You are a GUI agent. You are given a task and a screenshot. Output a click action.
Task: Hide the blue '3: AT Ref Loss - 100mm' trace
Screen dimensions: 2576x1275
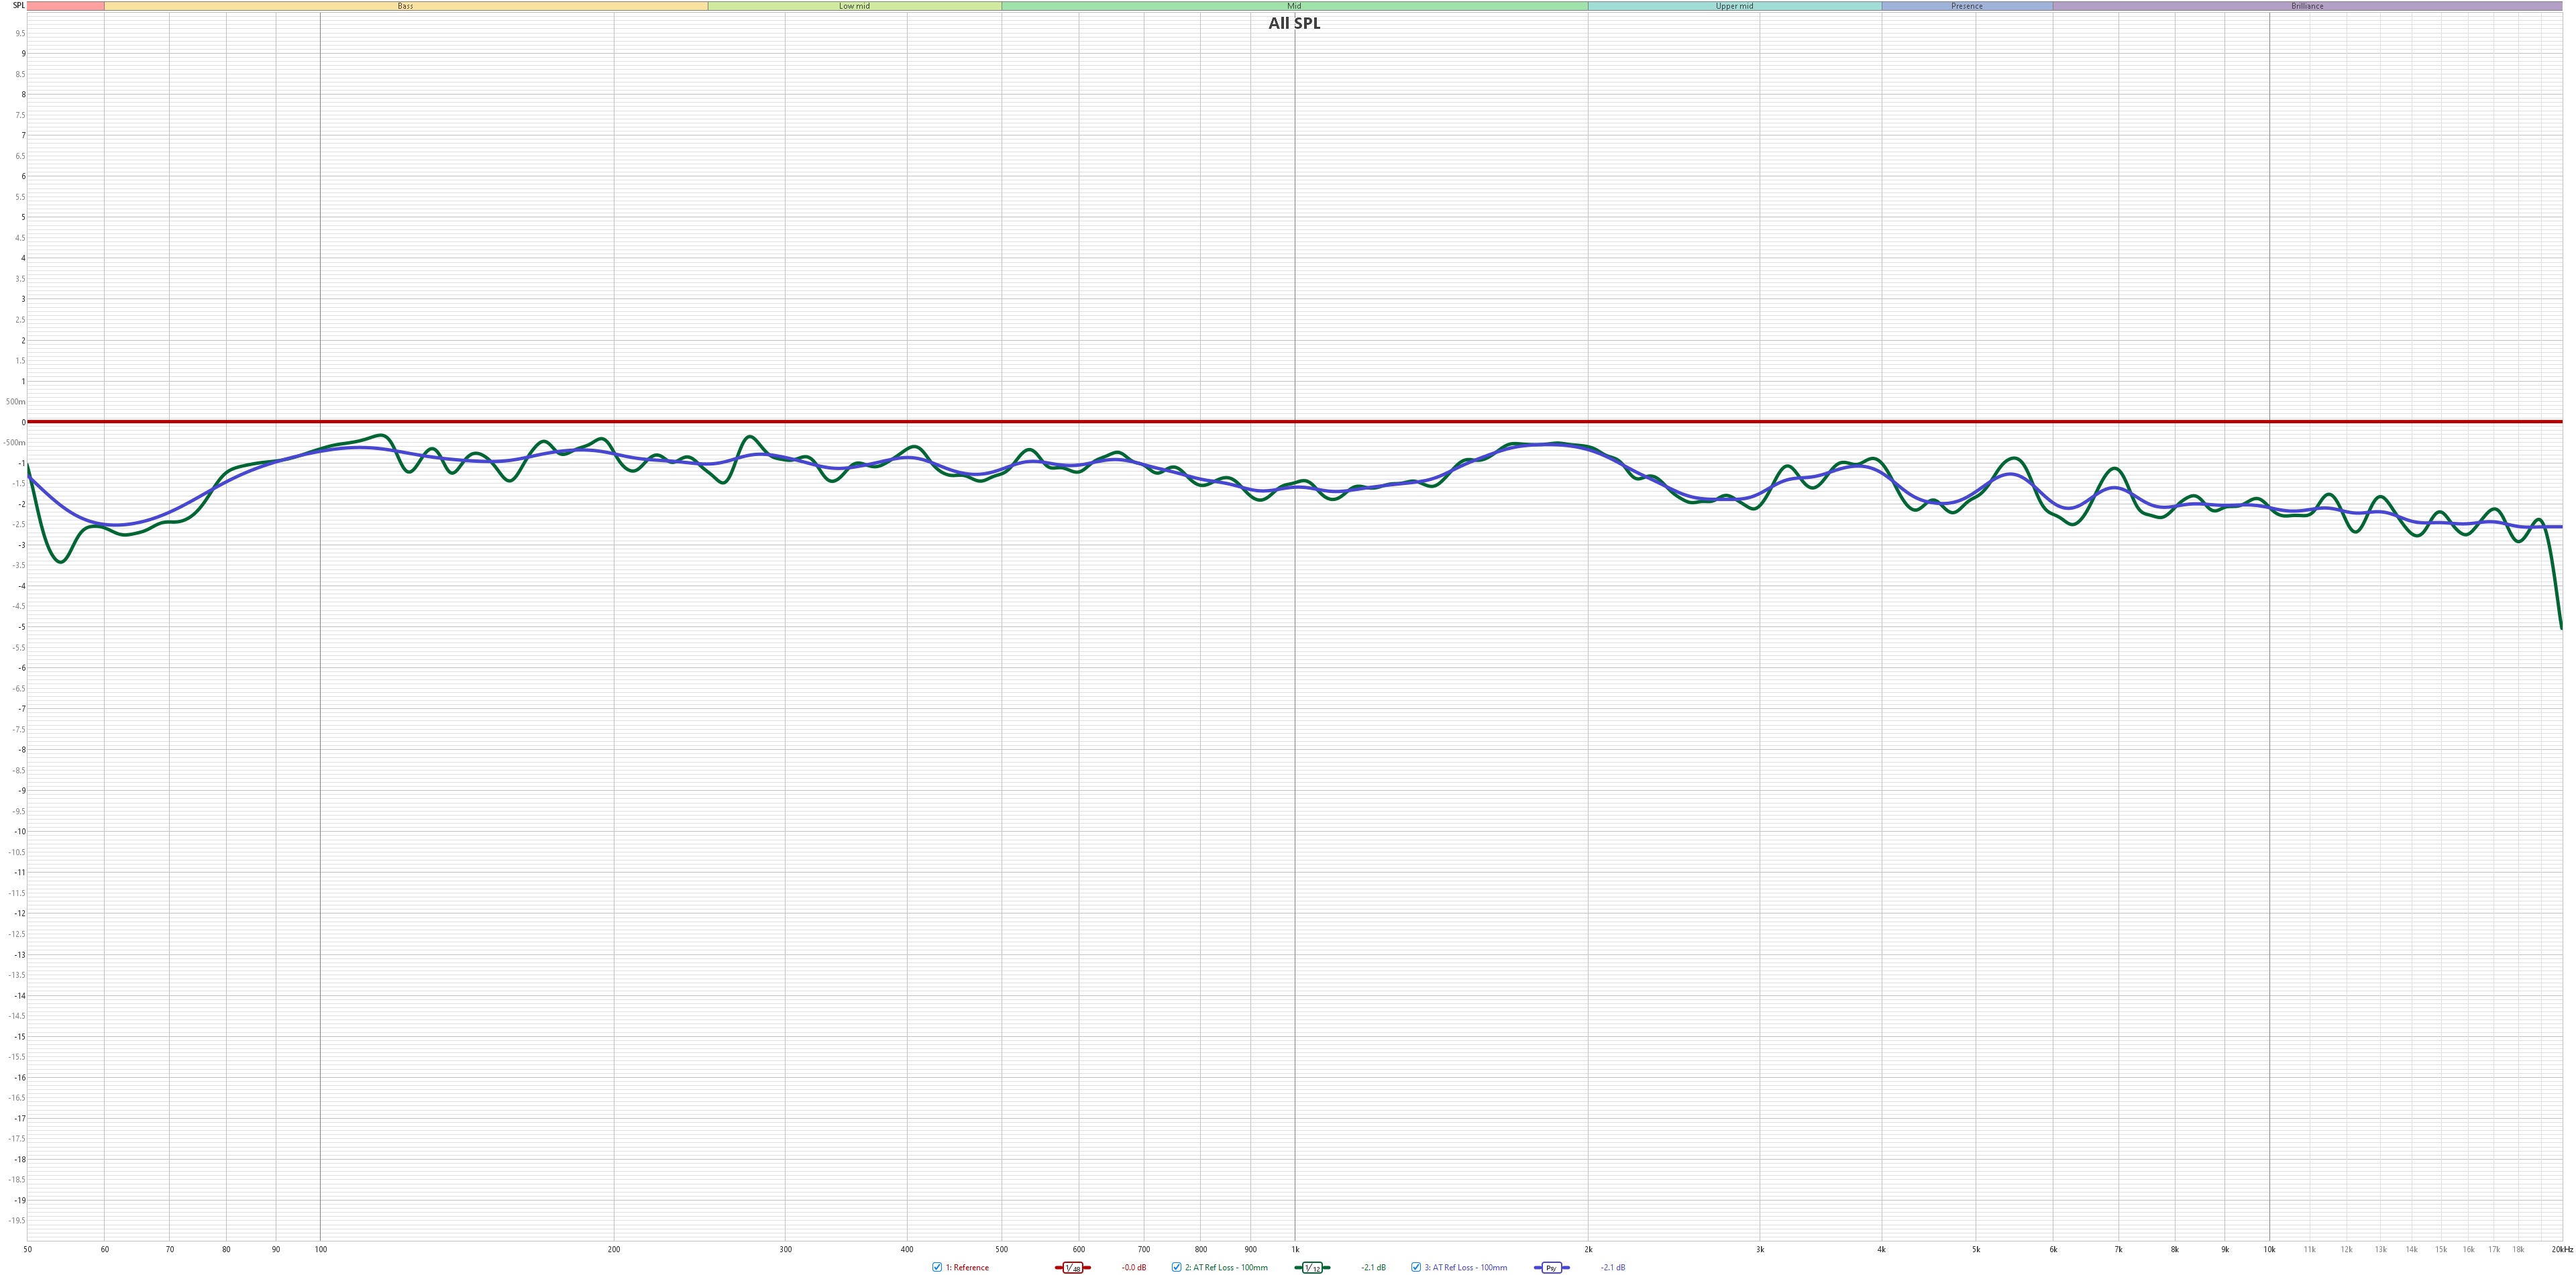[x=1416, y=1267]
